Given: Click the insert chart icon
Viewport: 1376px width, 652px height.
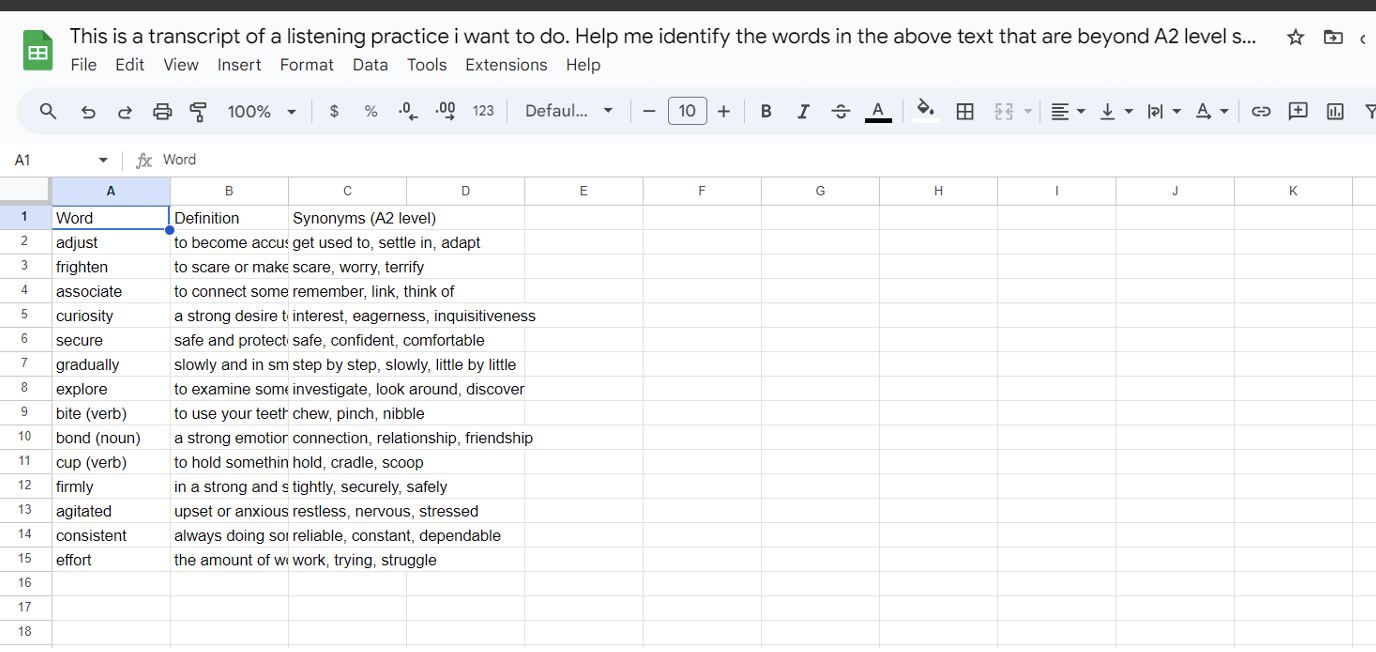Looking at the screenshot, I should (x=1335, y=111).
